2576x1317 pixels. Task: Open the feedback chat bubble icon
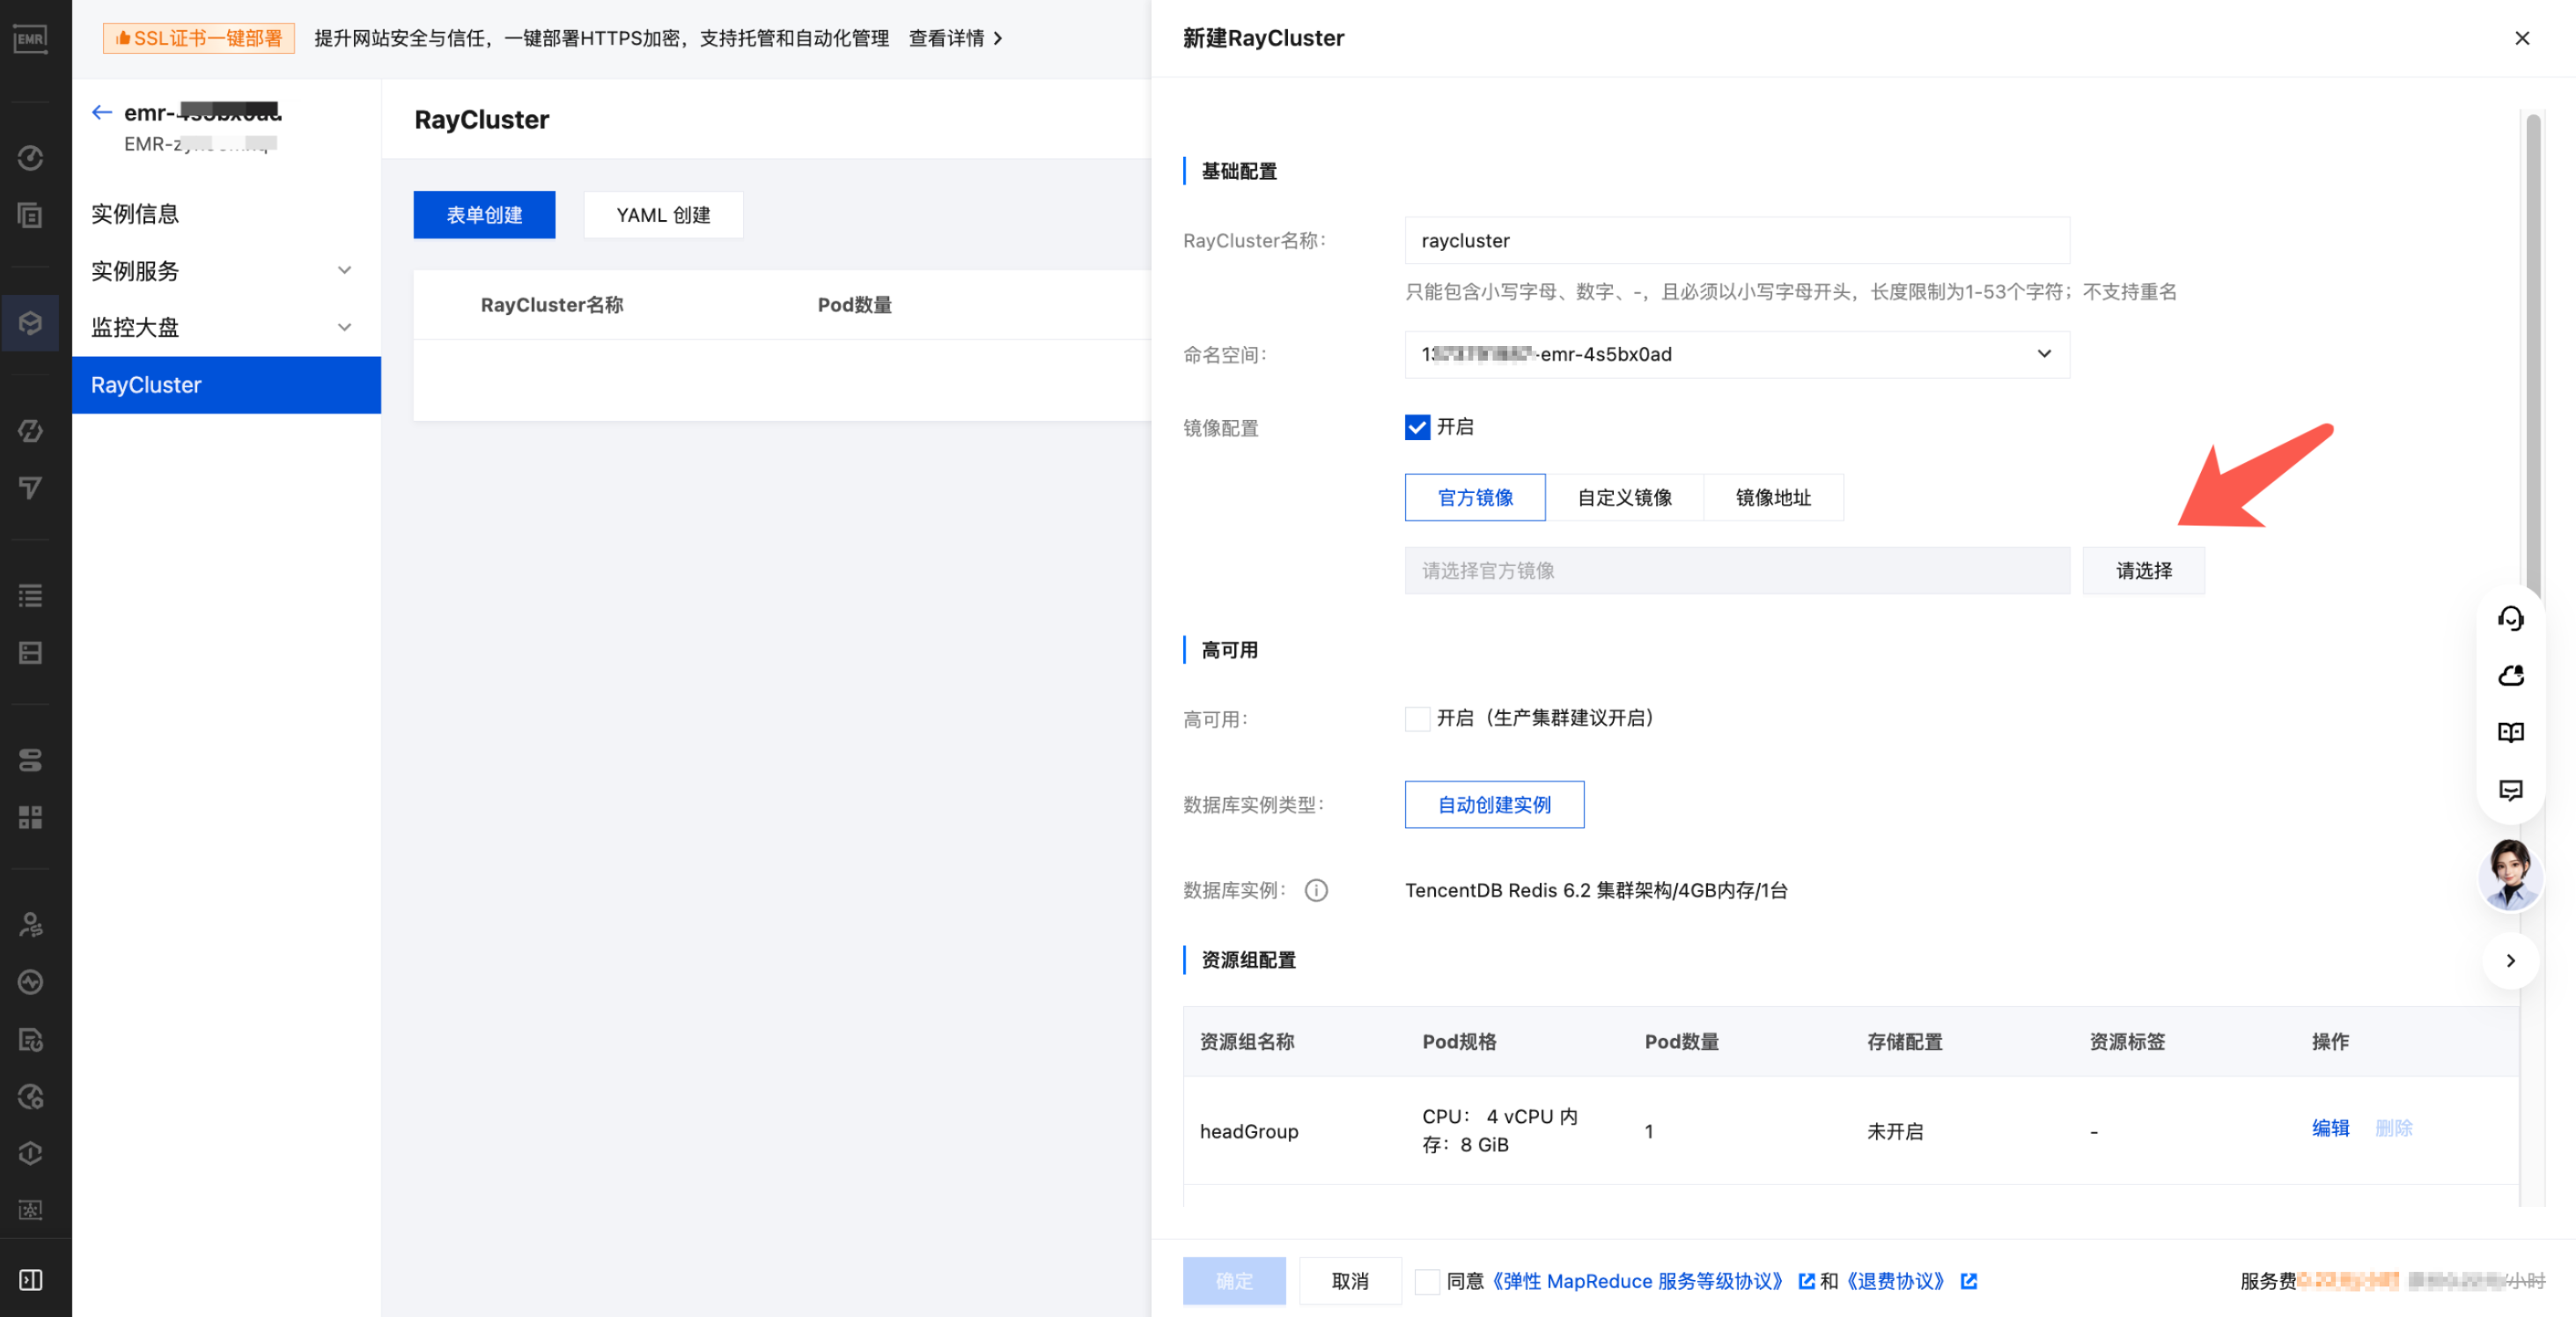(x=2510, y=790)
